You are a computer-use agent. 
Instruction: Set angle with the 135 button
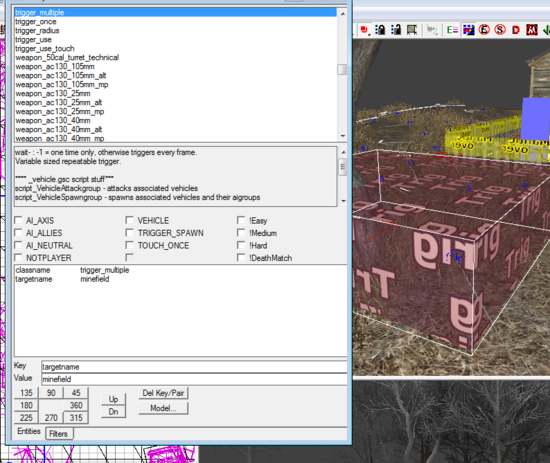tap(26, 393)
